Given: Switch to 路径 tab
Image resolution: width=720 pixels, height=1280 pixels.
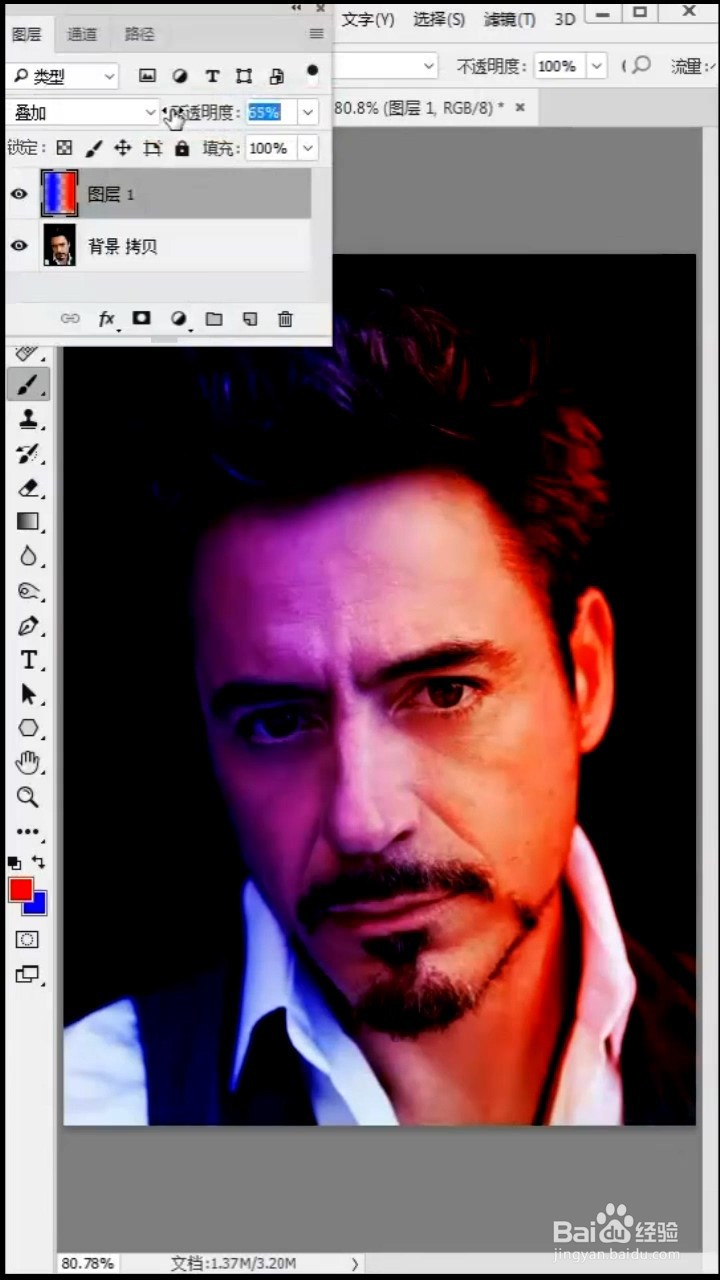Looking at the screenshot, I should coord(140,34).
